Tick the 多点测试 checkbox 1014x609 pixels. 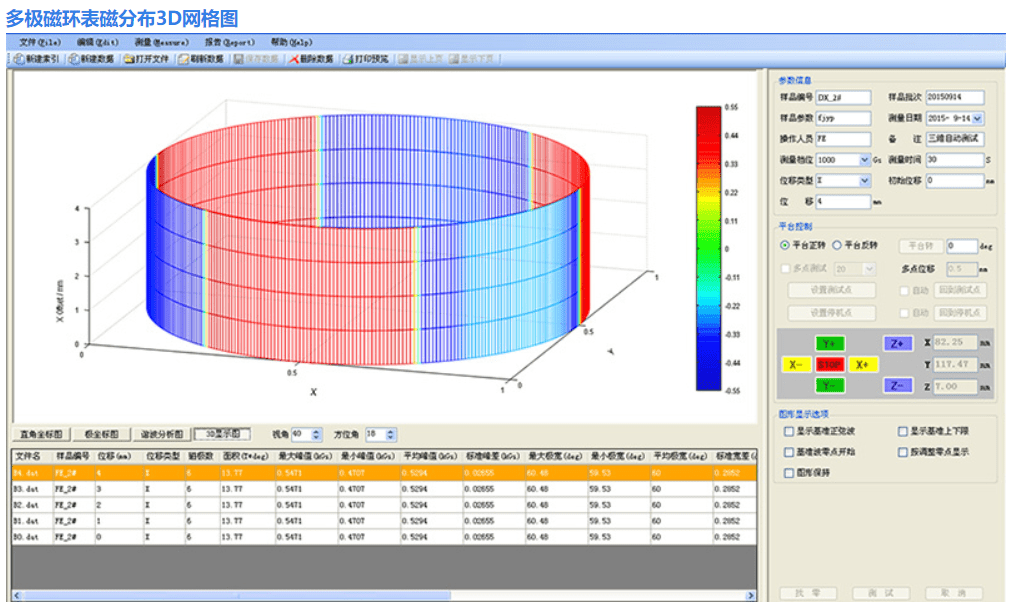[786, 268]
